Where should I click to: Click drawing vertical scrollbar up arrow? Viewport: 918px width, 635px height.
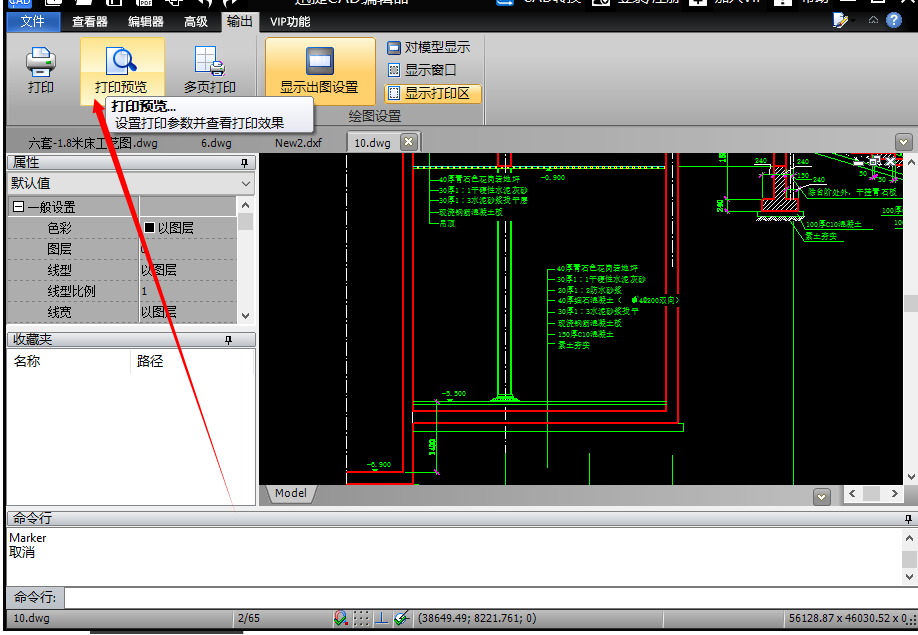coord(910,160)
